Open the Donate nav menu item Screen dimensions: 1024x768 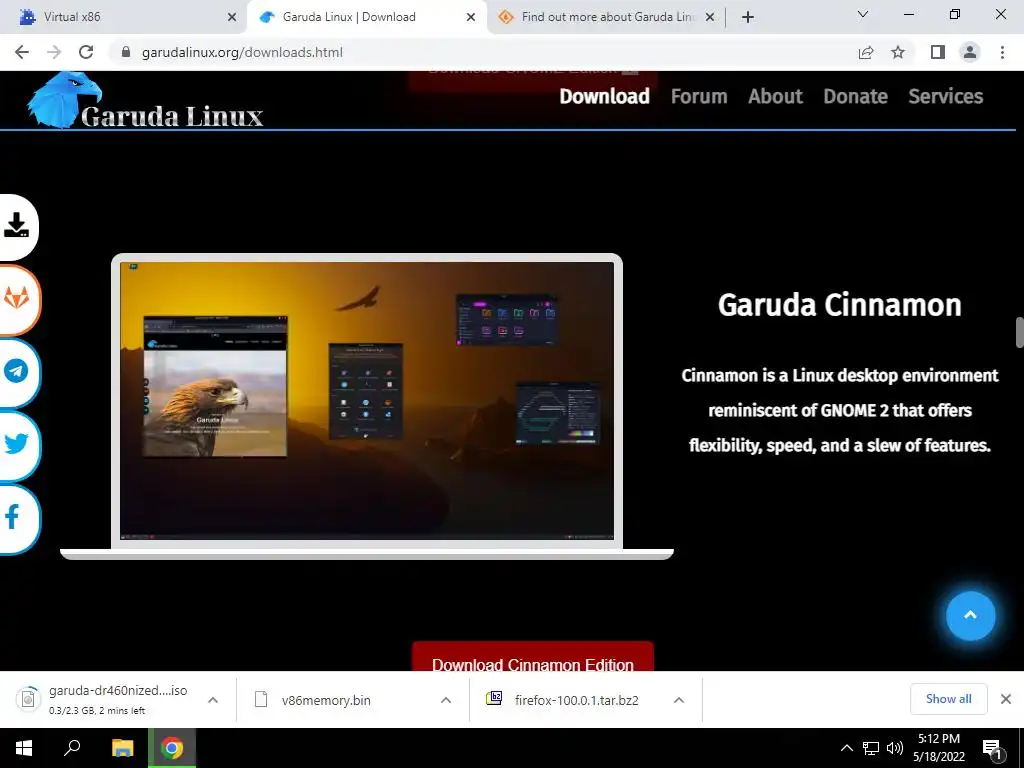(x=855, y=97)
